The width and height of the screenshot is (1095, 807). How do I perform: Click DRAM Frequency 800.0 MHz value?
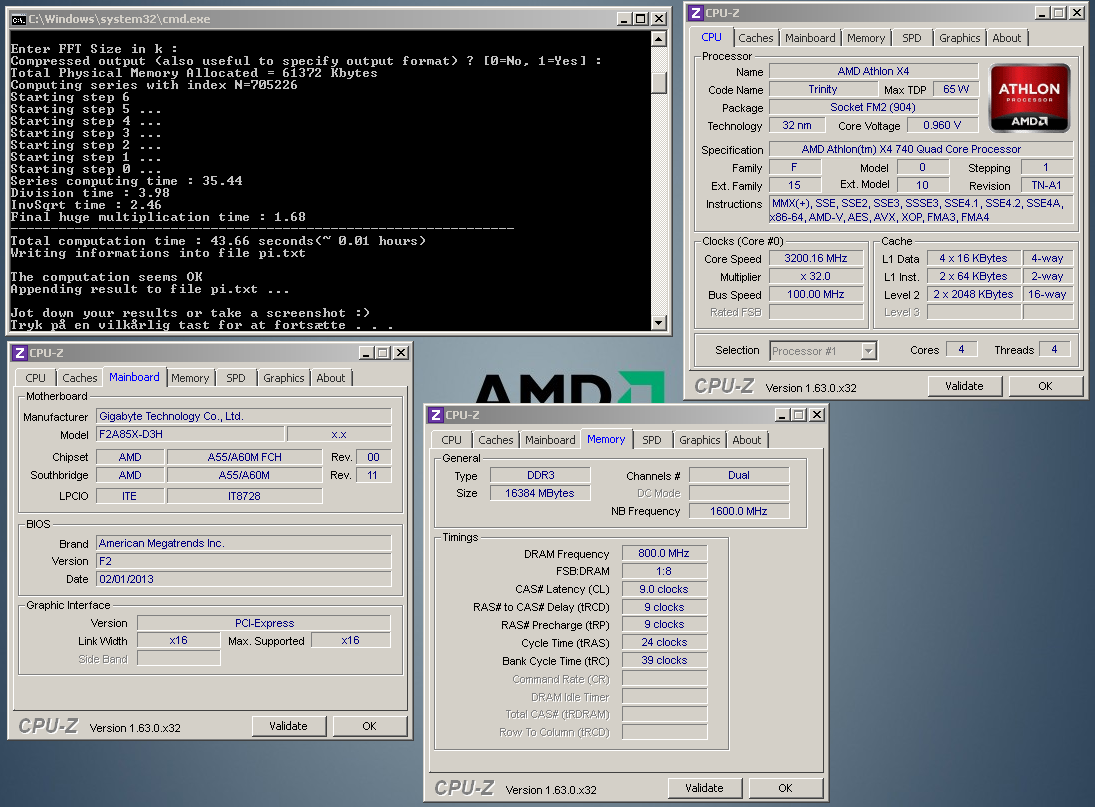(x=664, y=553)
